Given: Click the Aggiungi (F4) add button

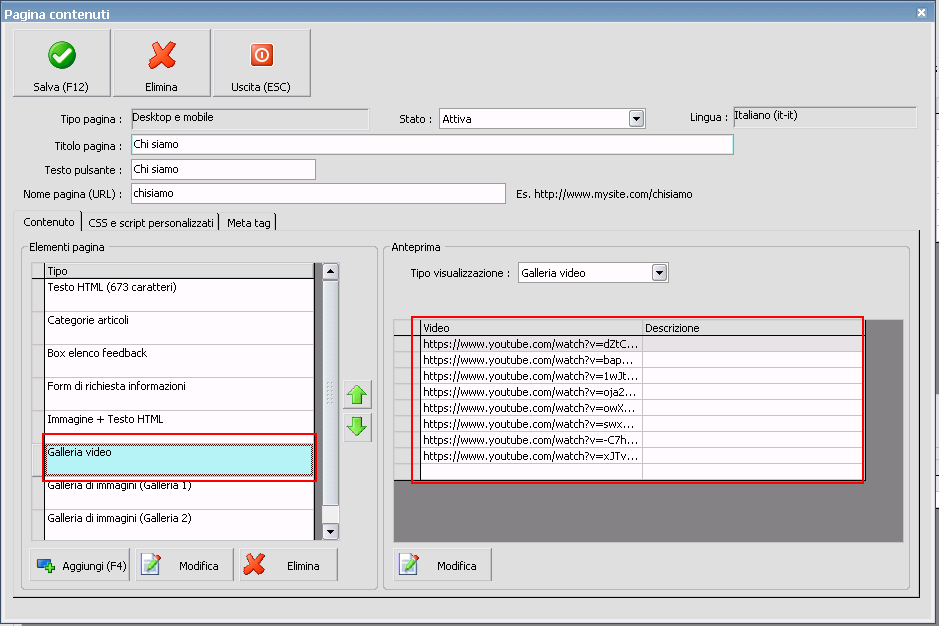Looking at the screenshot, I should pyautogui.click(x=80, y=565).
